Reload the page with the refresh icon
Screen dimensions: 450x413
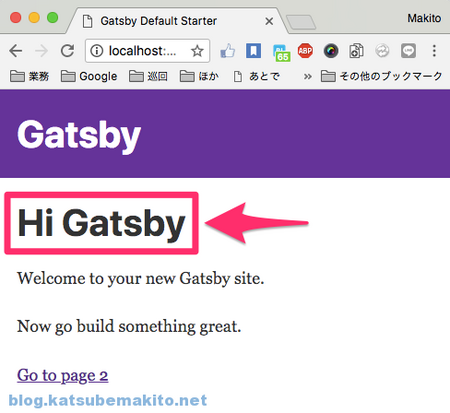tap(68, 51)
